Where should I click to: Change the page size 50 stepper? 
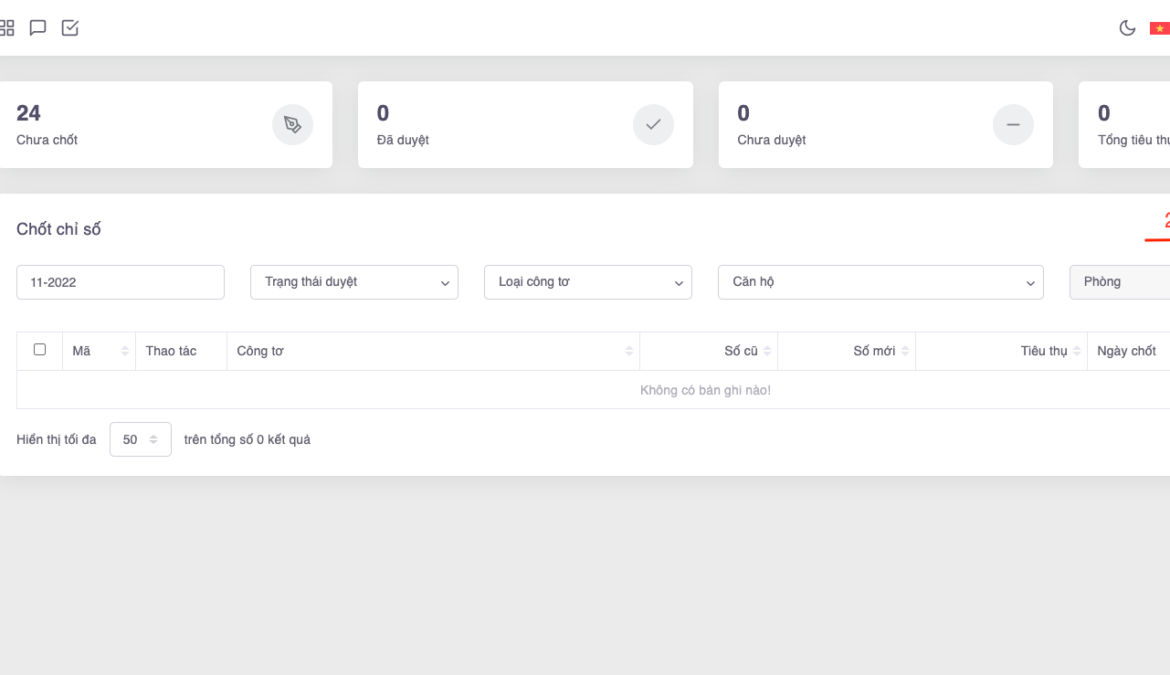140,440
